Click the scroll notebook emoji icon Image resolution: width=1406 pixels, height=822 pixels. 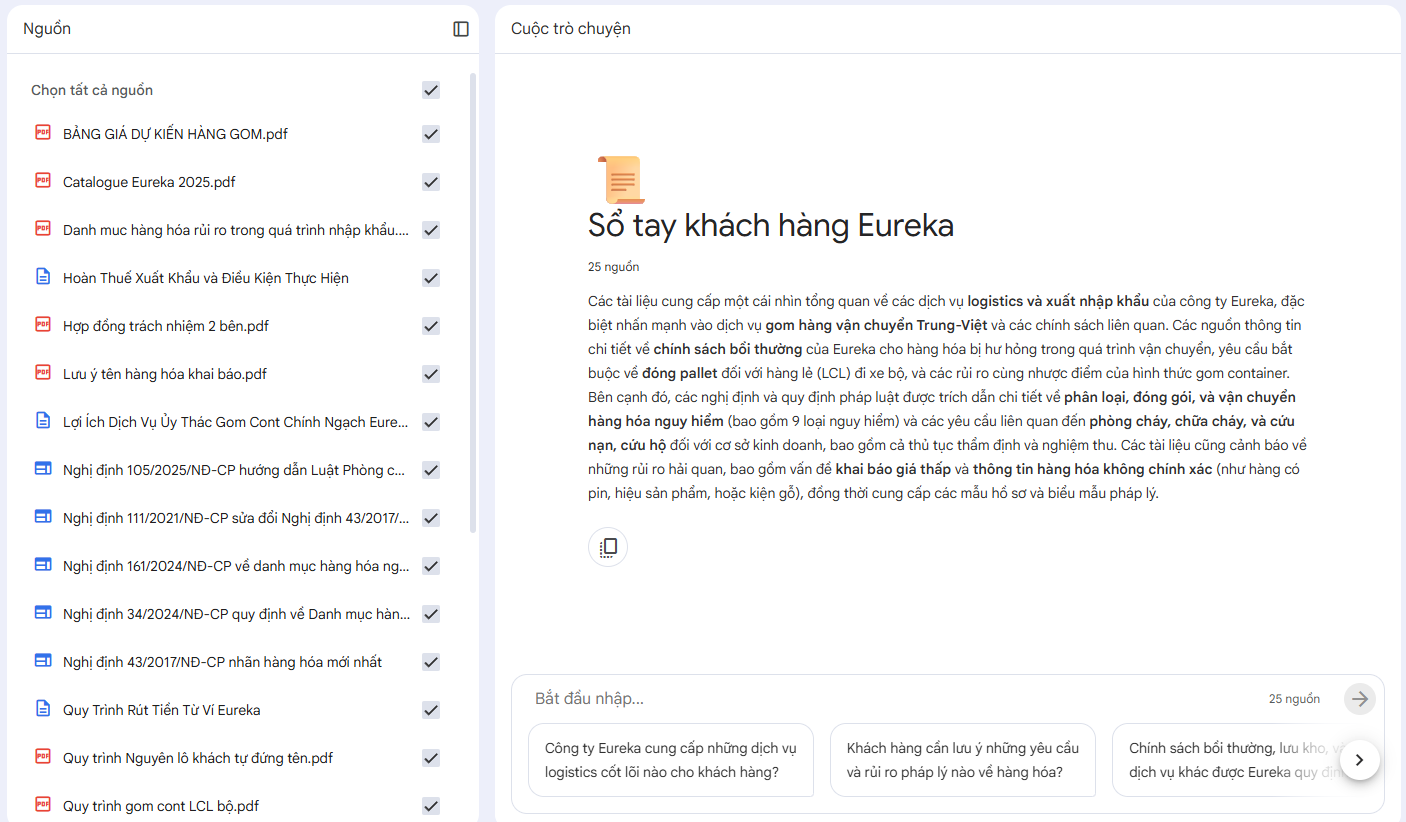click(x=620, y=180)
